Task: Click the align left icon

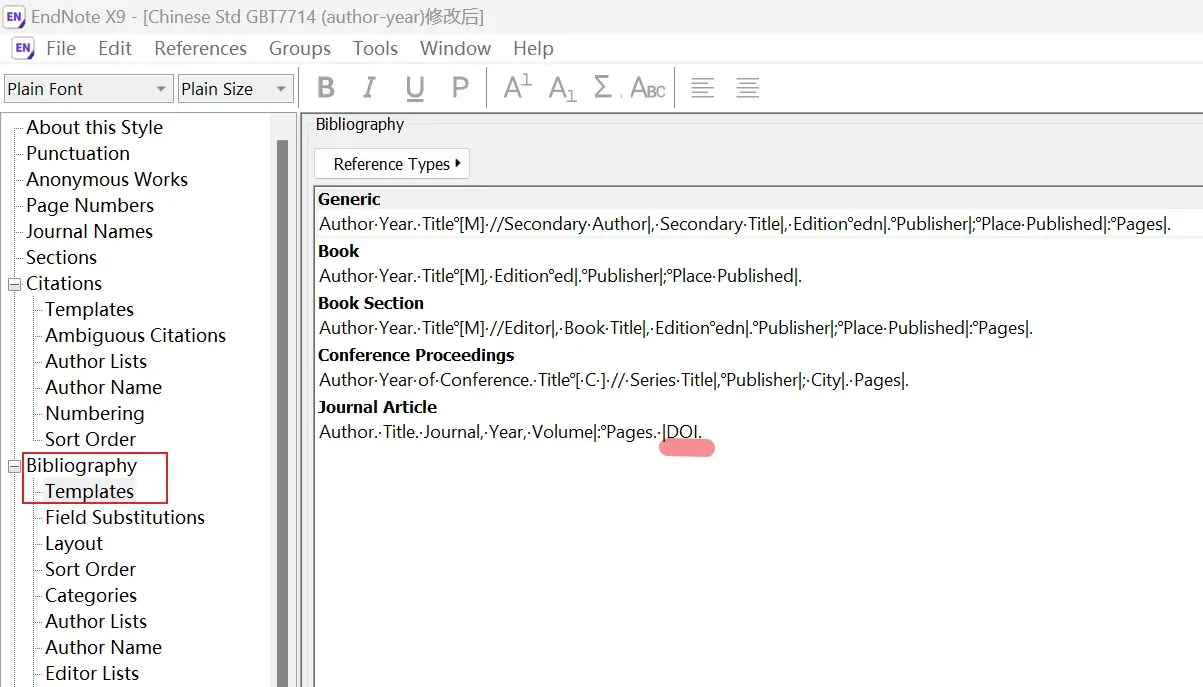Action: click(x=703, y=88)
